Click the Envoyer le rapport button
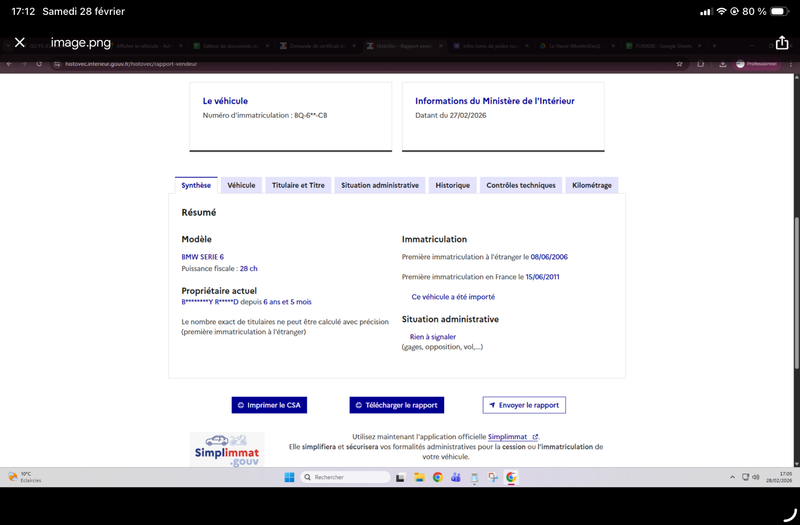The width and height of the screenshot is (800, 525). click(x=523, y=405)
